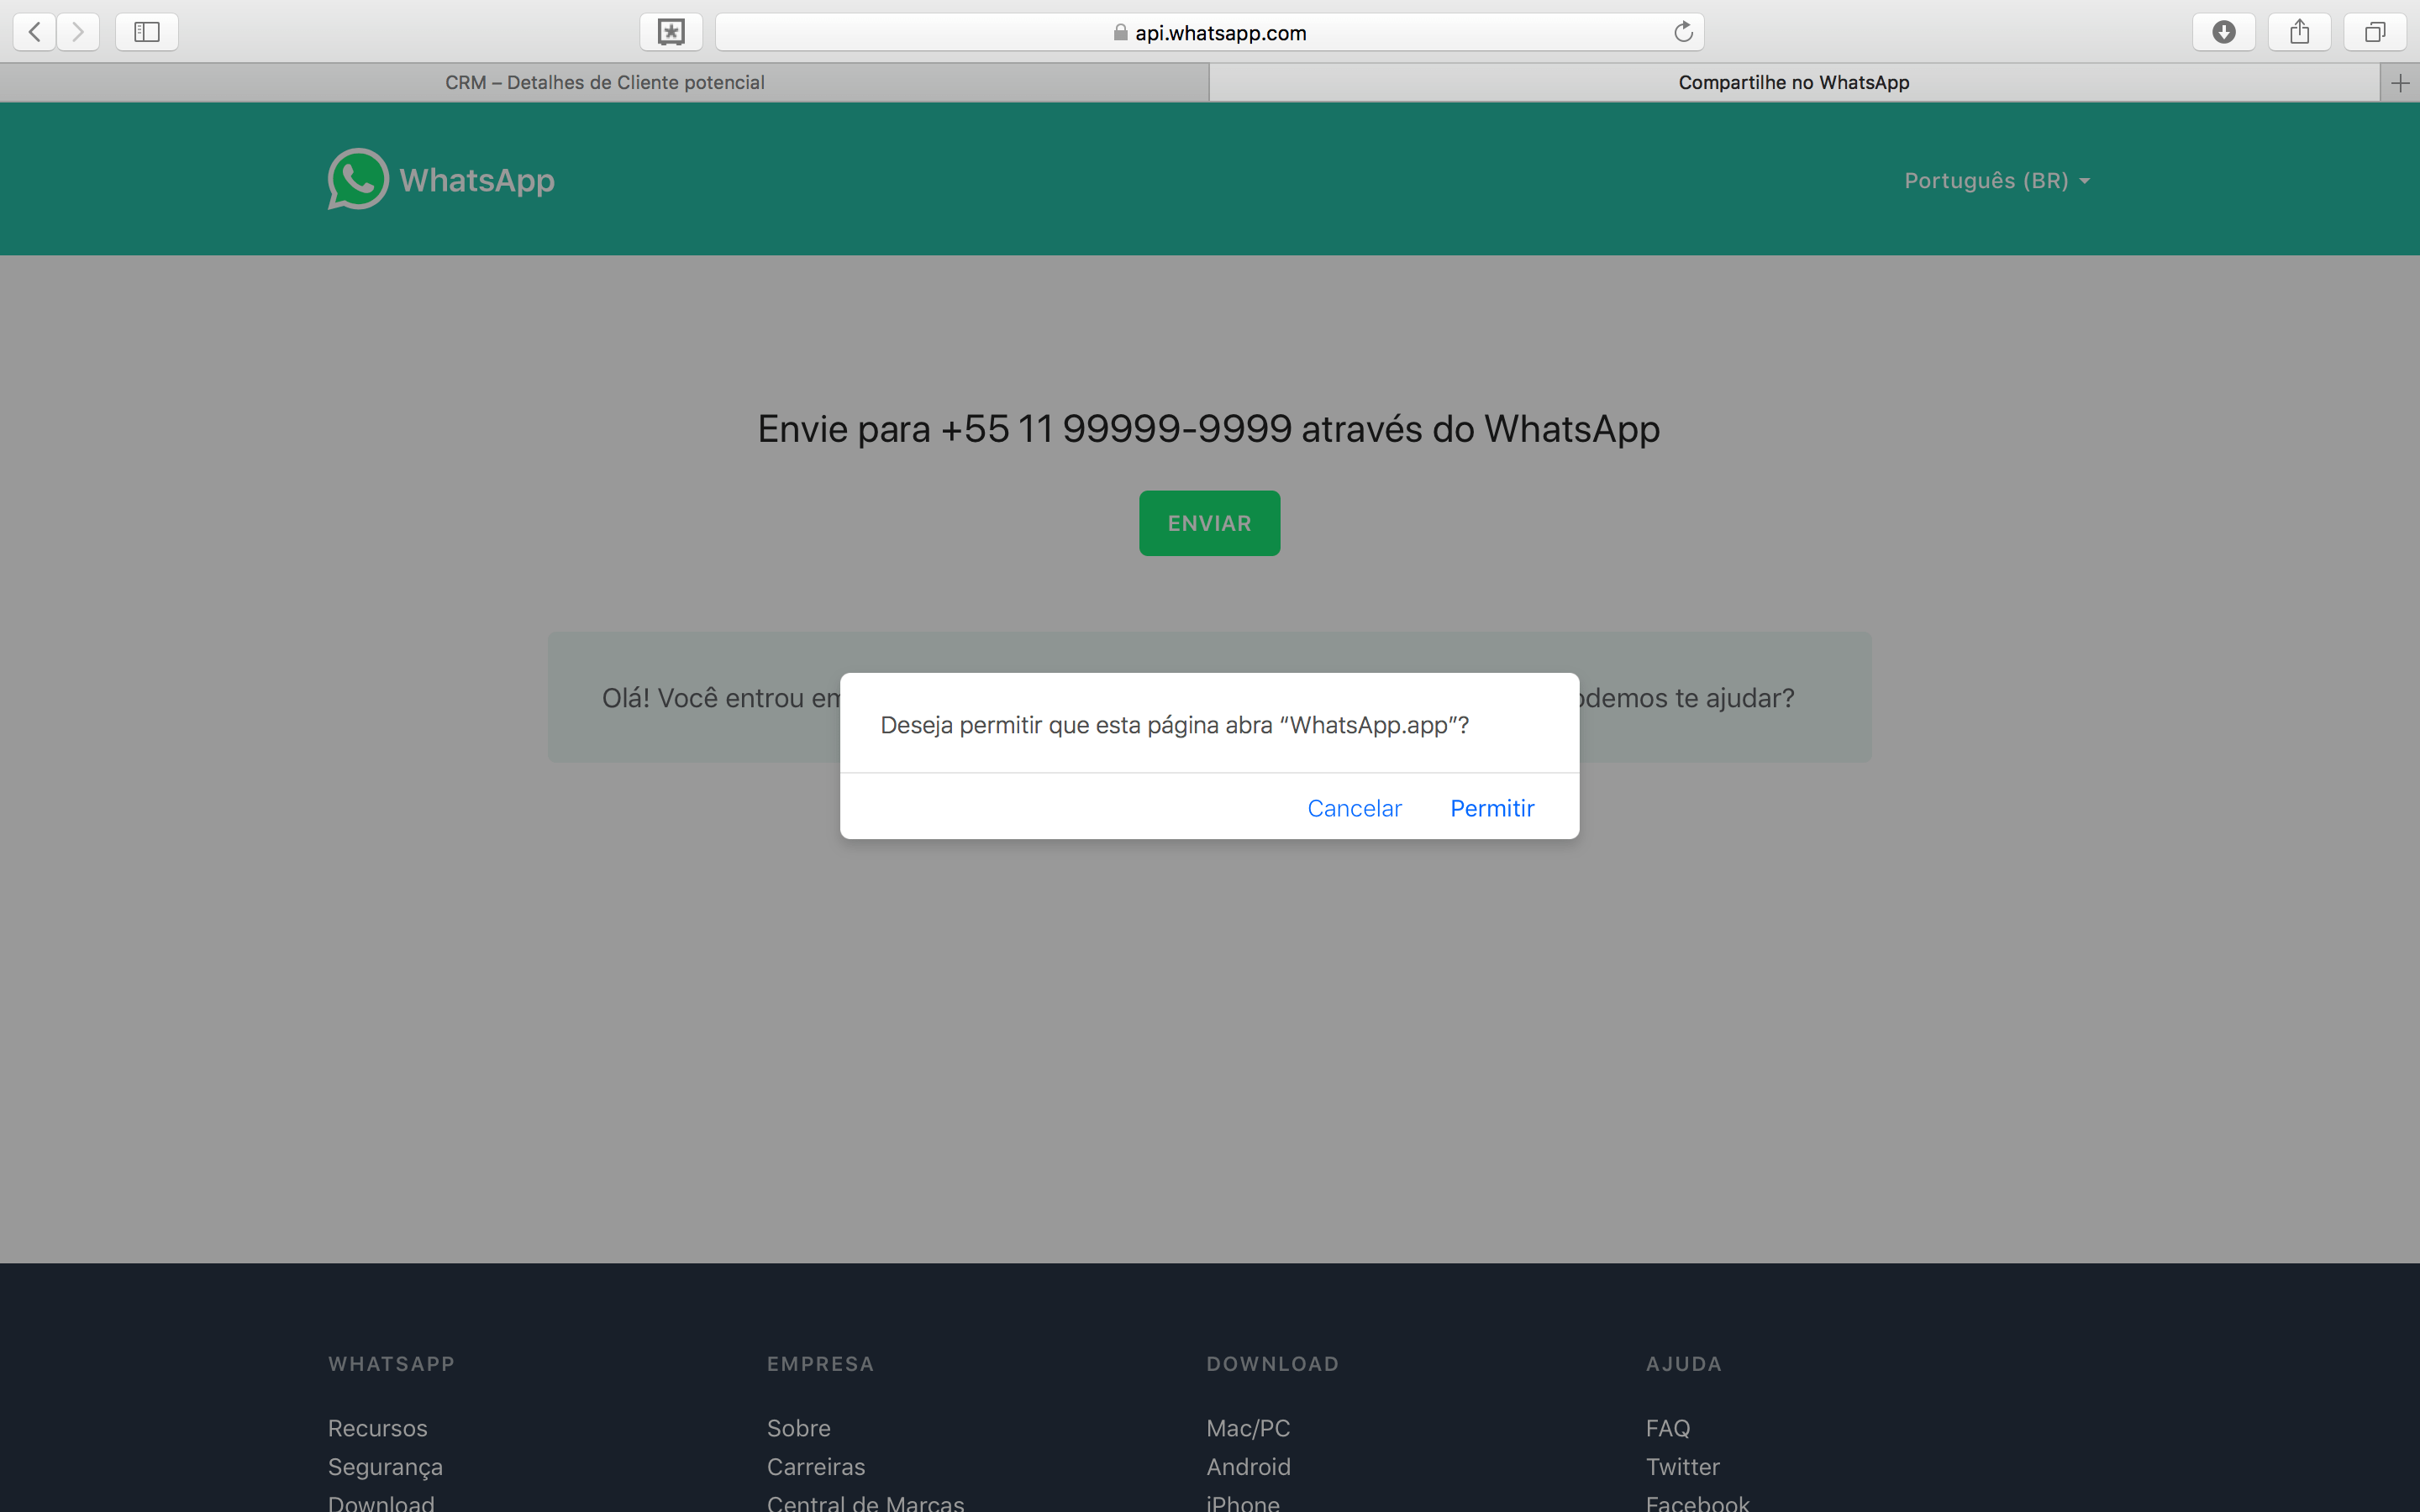
Task: Reload the page with the refresh icon
Action: (1683, 32)
